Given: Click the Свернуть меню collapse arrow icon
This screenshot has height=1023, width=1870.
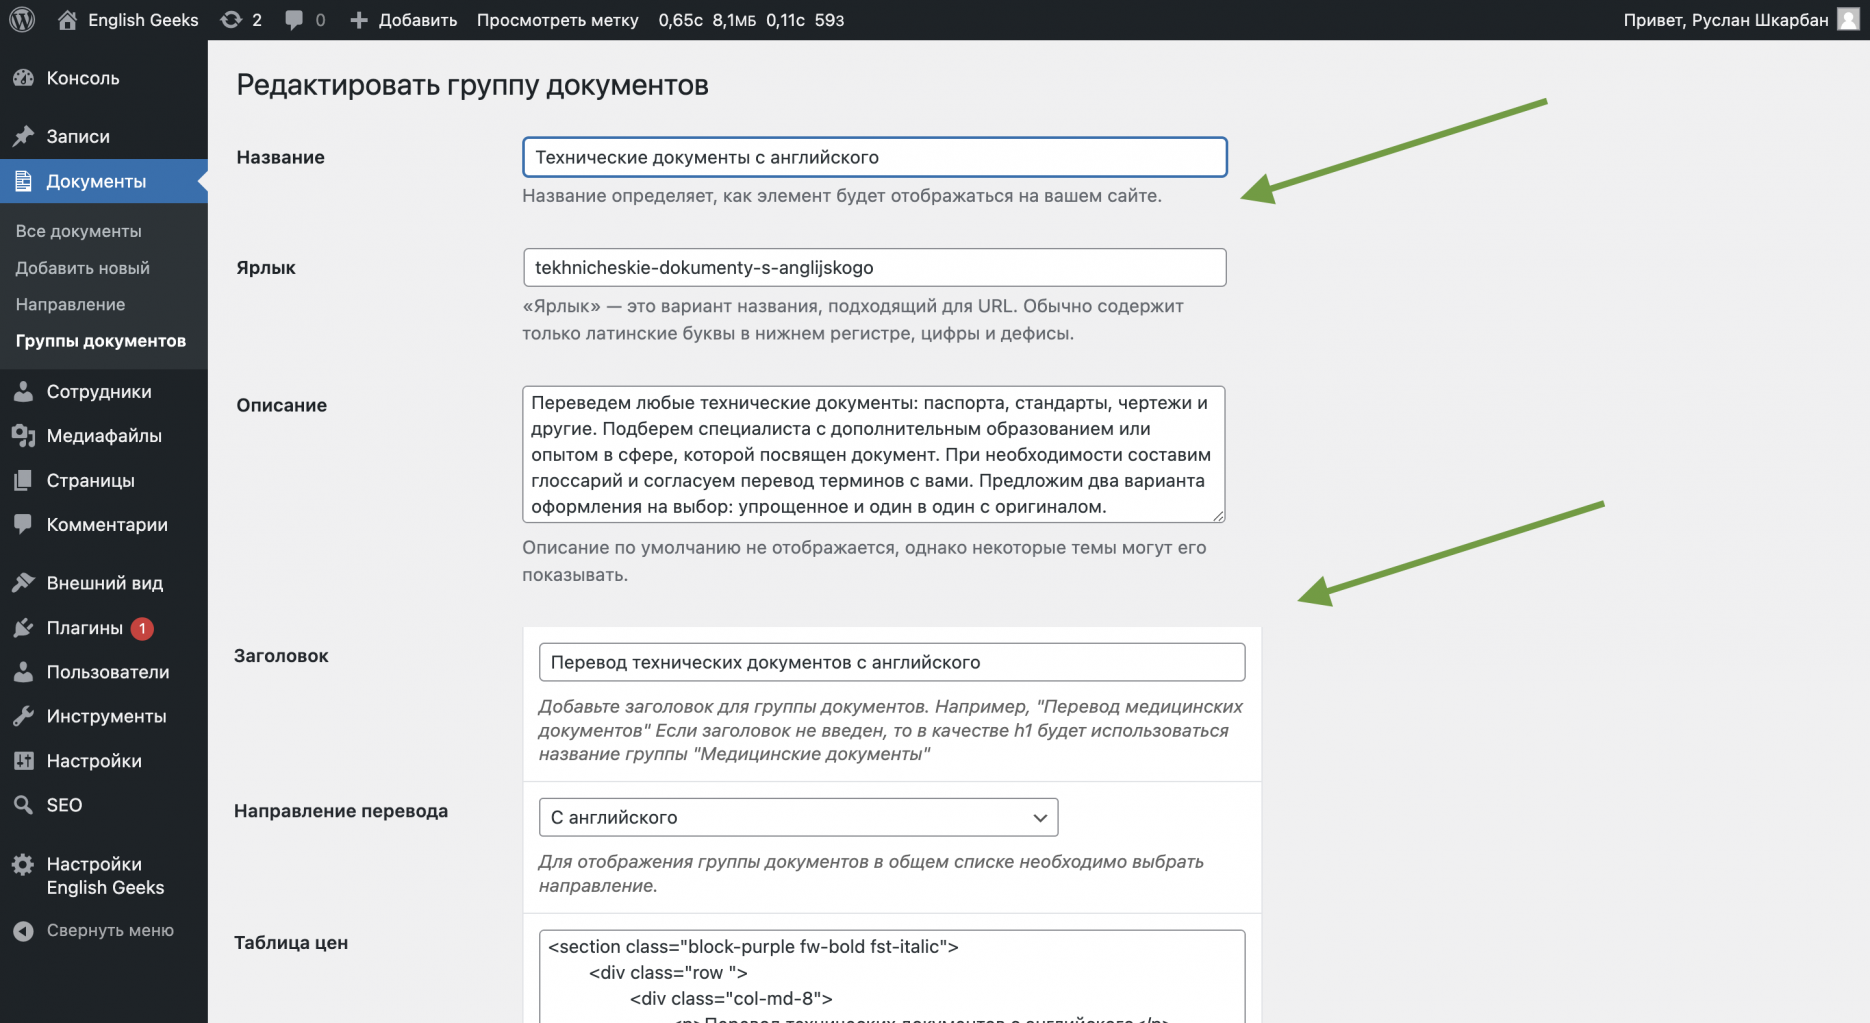Looking at the screenshot, I should tap(23, 931).
